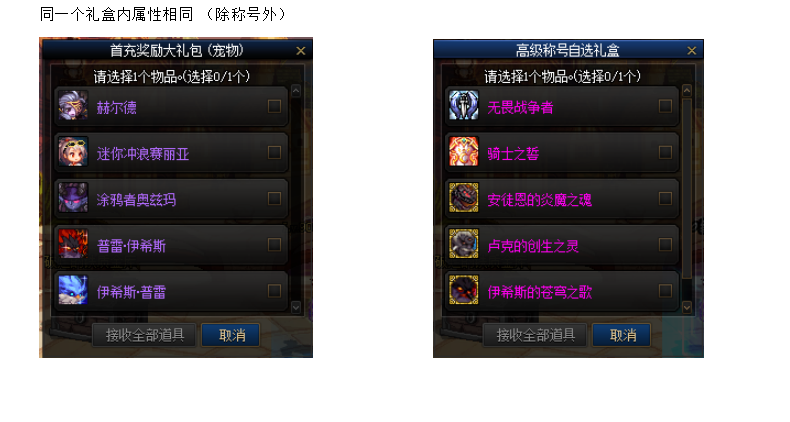
Task: Click the title list scroll-up arrow
Action: click(x=687, y=91)
